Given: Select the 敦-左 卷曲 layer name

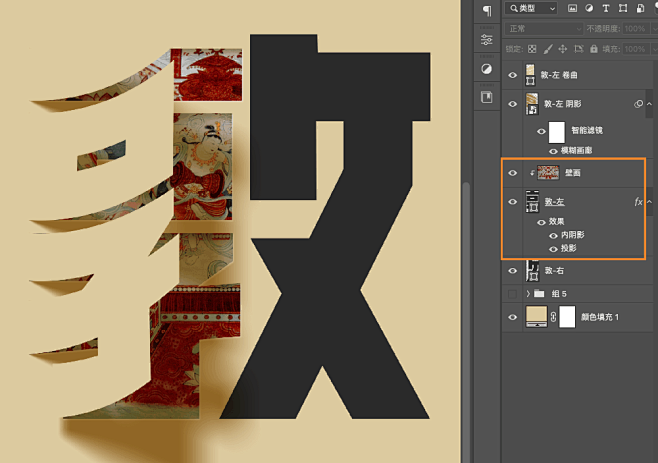Looking at the screenshot, I should coord(559,75).
